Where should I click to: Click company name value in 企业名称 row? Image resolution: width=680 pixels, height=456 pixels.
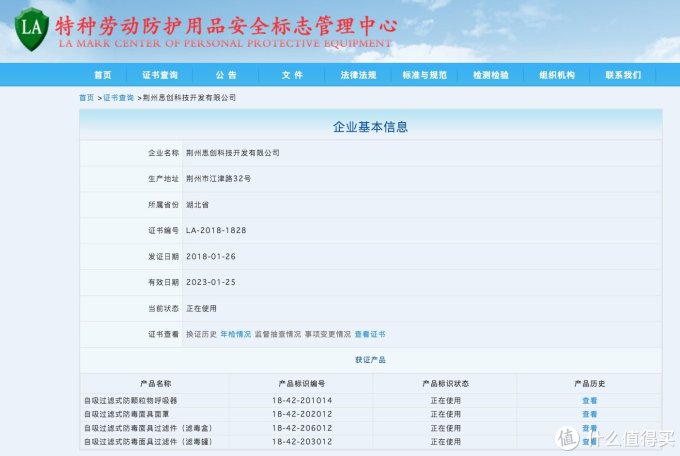tap(232, 153)
